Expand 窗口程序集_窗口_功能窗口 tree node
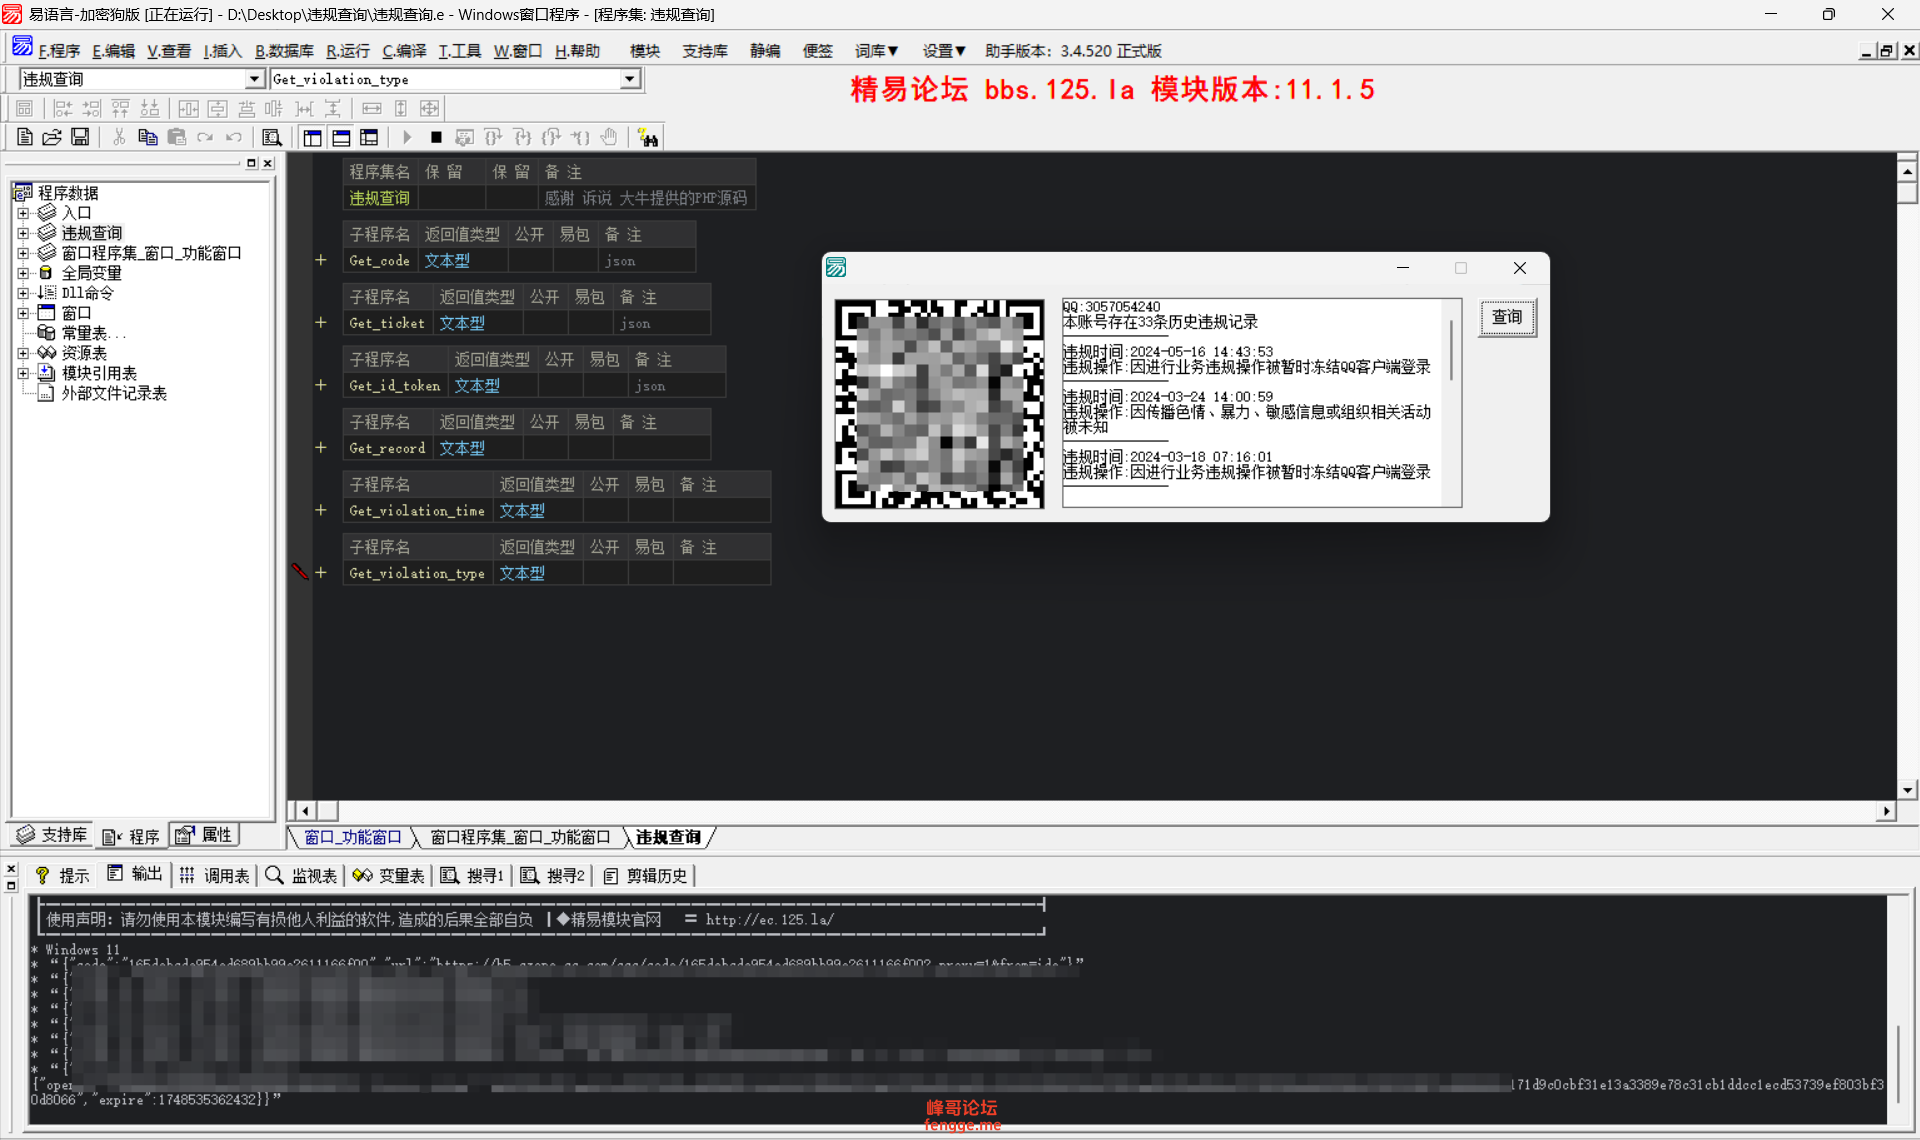1920x1140 pixels. click(x=23, y=253)
